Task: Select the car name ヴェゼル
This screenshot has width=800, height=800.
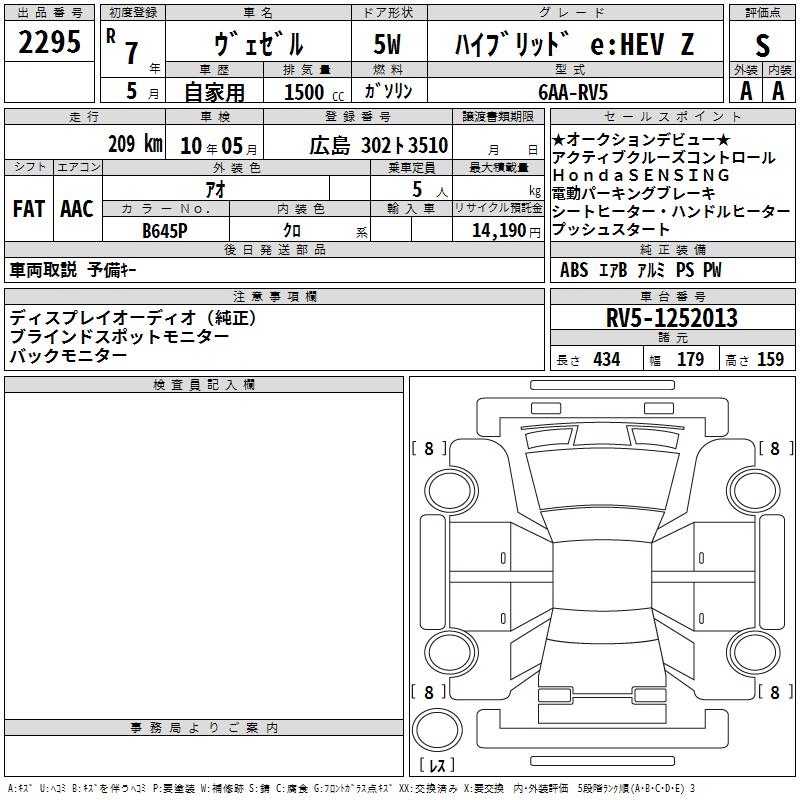Action: coord(259,44)
